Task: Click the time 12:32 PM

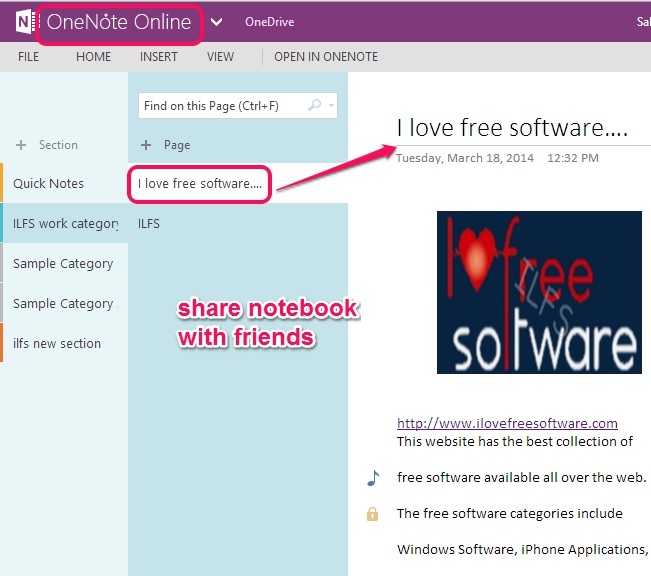Action: pyautogui.click(x=573, y=158)
